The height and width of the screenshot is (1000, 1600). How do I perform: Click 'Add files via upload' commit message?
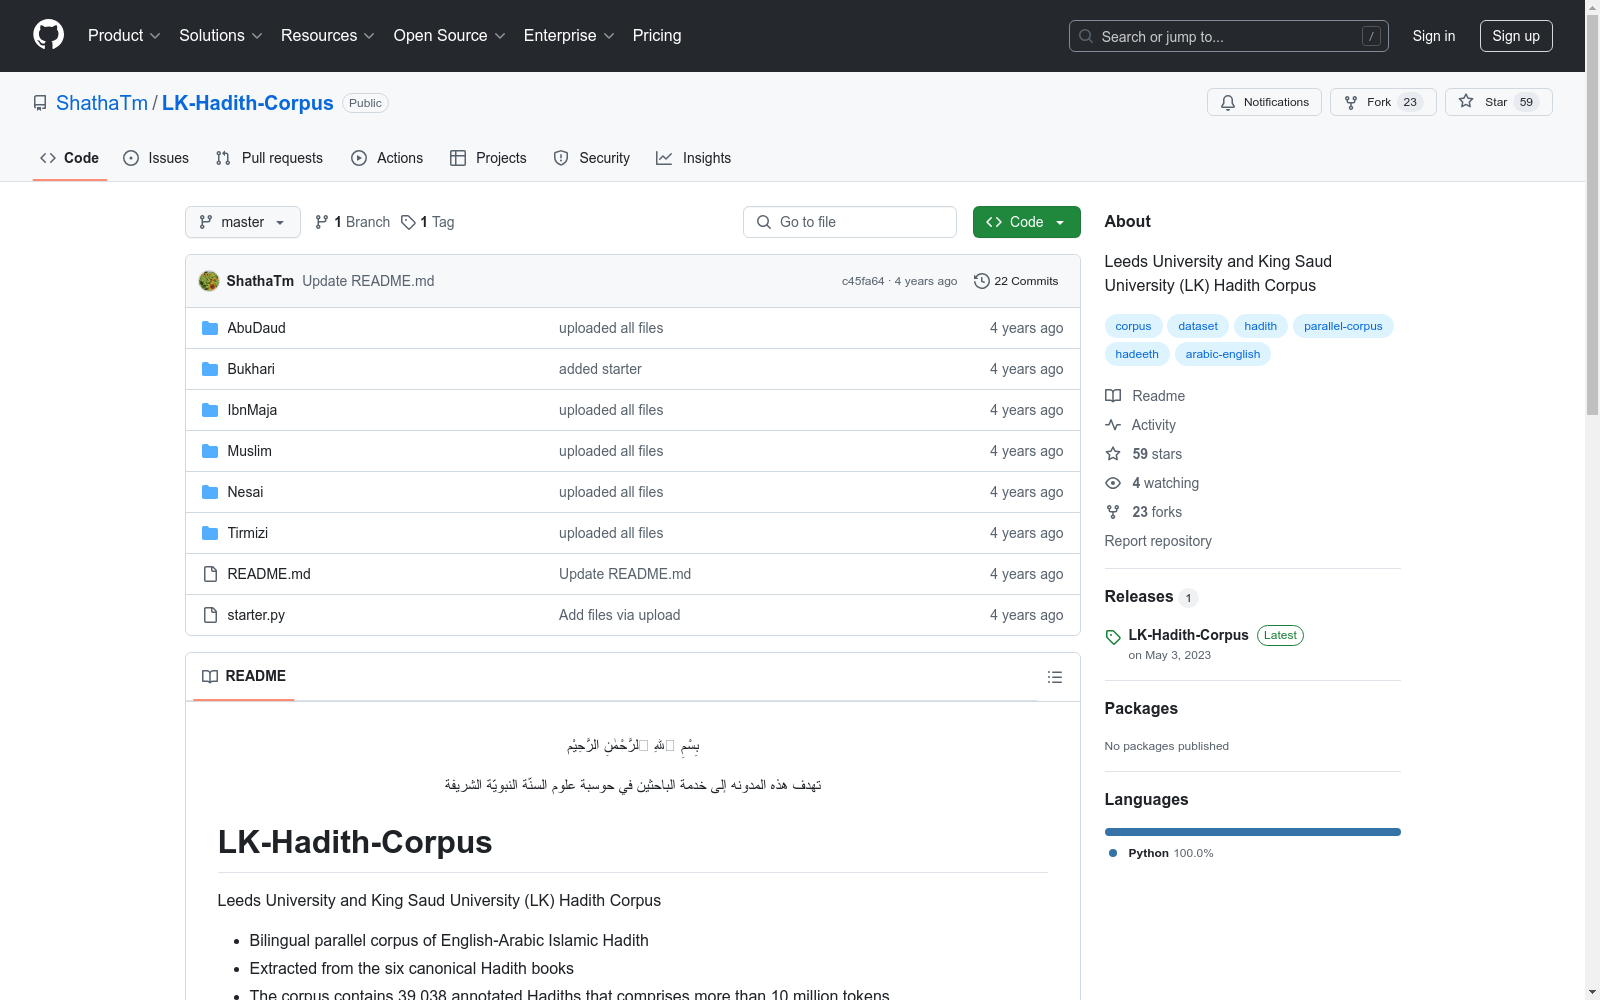620,615
